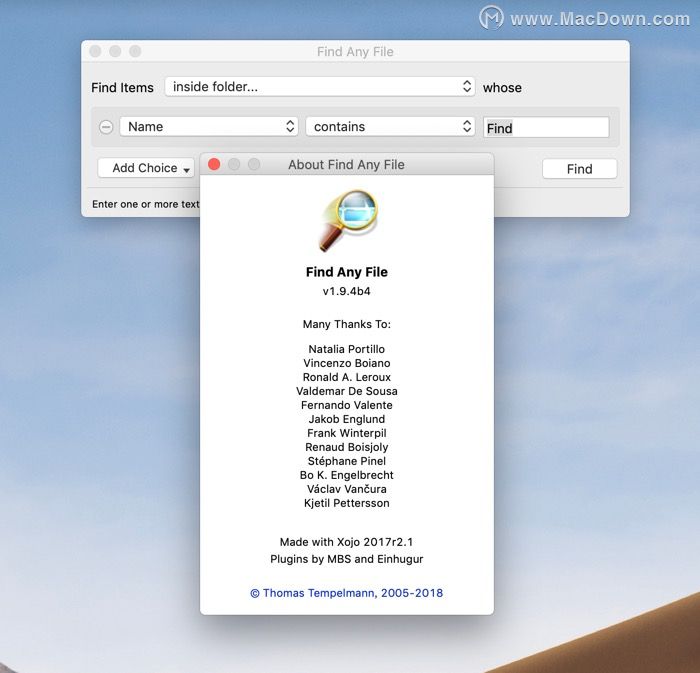Click the name Bo K. Engelbrecht

pyautogui.click(x=346, y=475)
